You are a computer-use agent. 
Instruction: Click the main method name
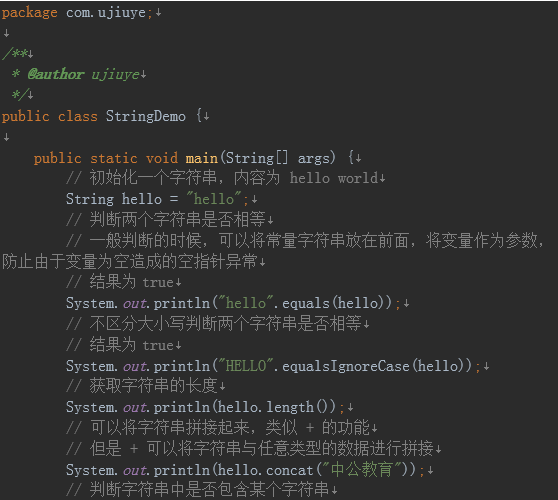pos(201,158)
